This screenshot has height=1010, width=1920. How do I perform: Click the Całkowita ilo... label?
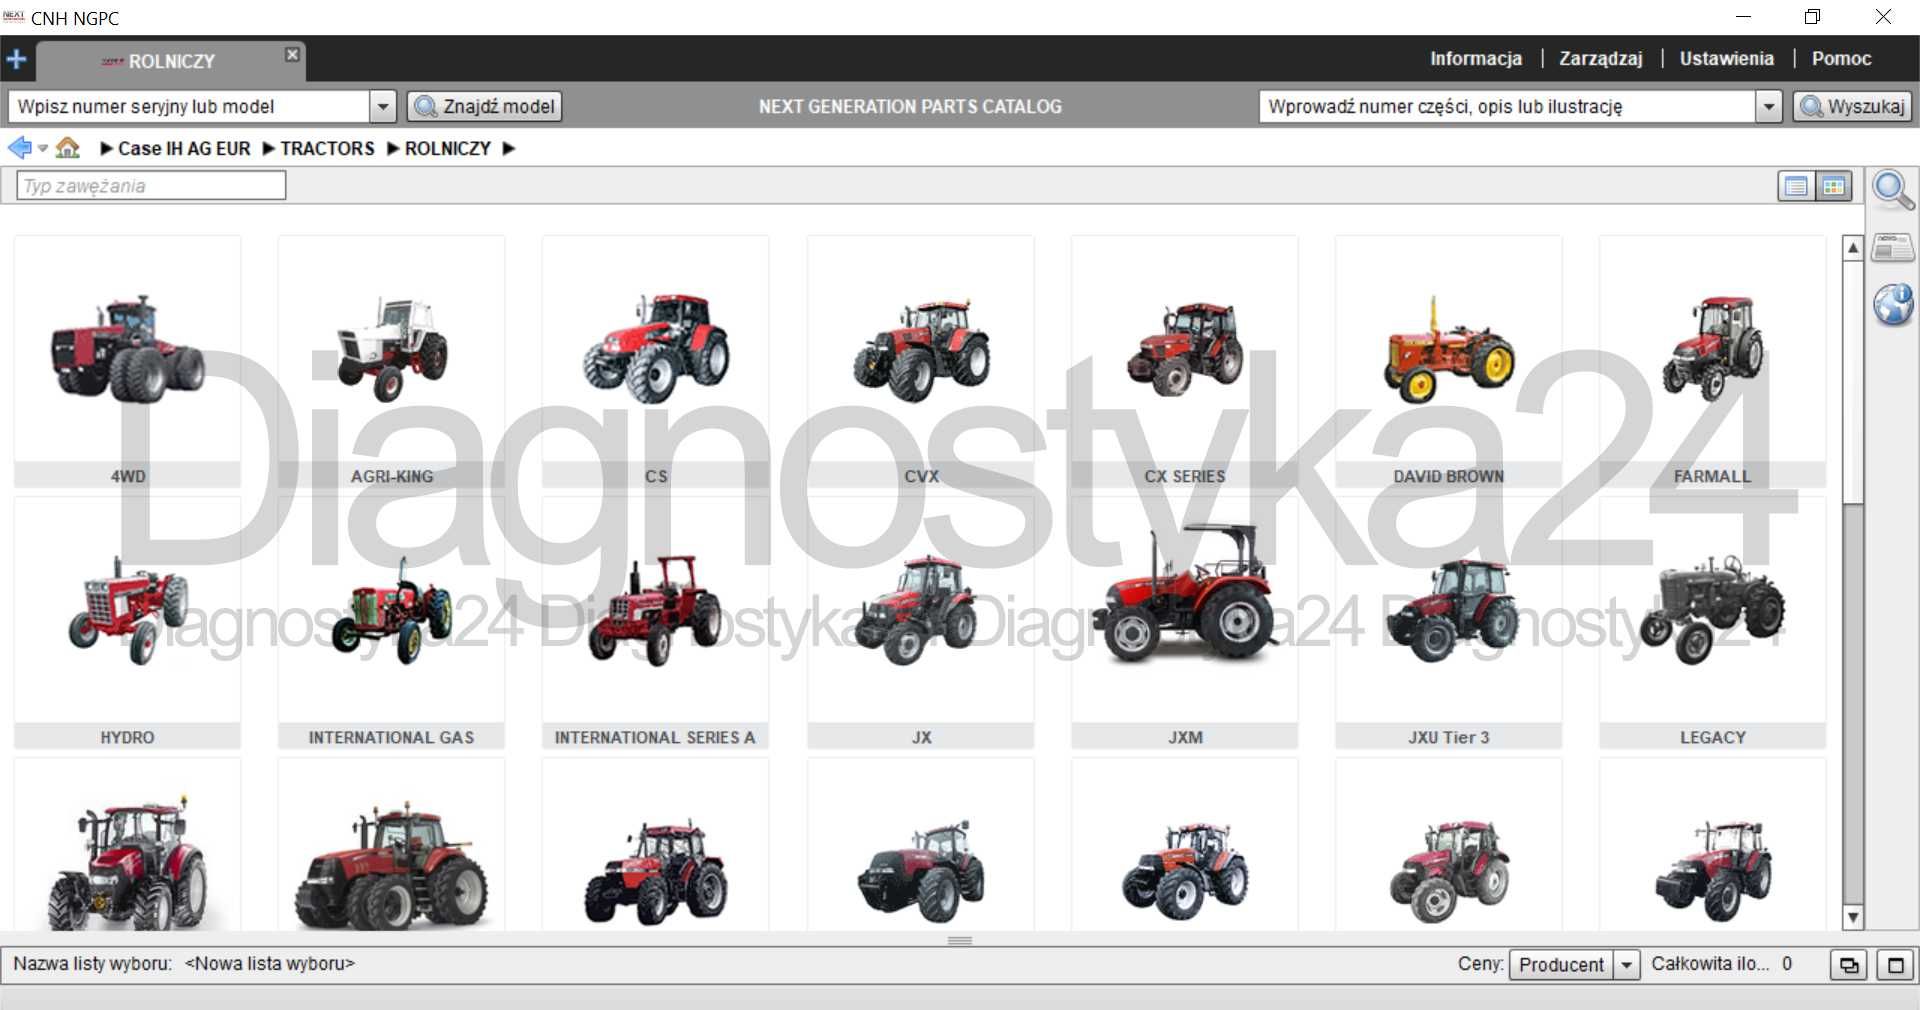point(1710,964)
